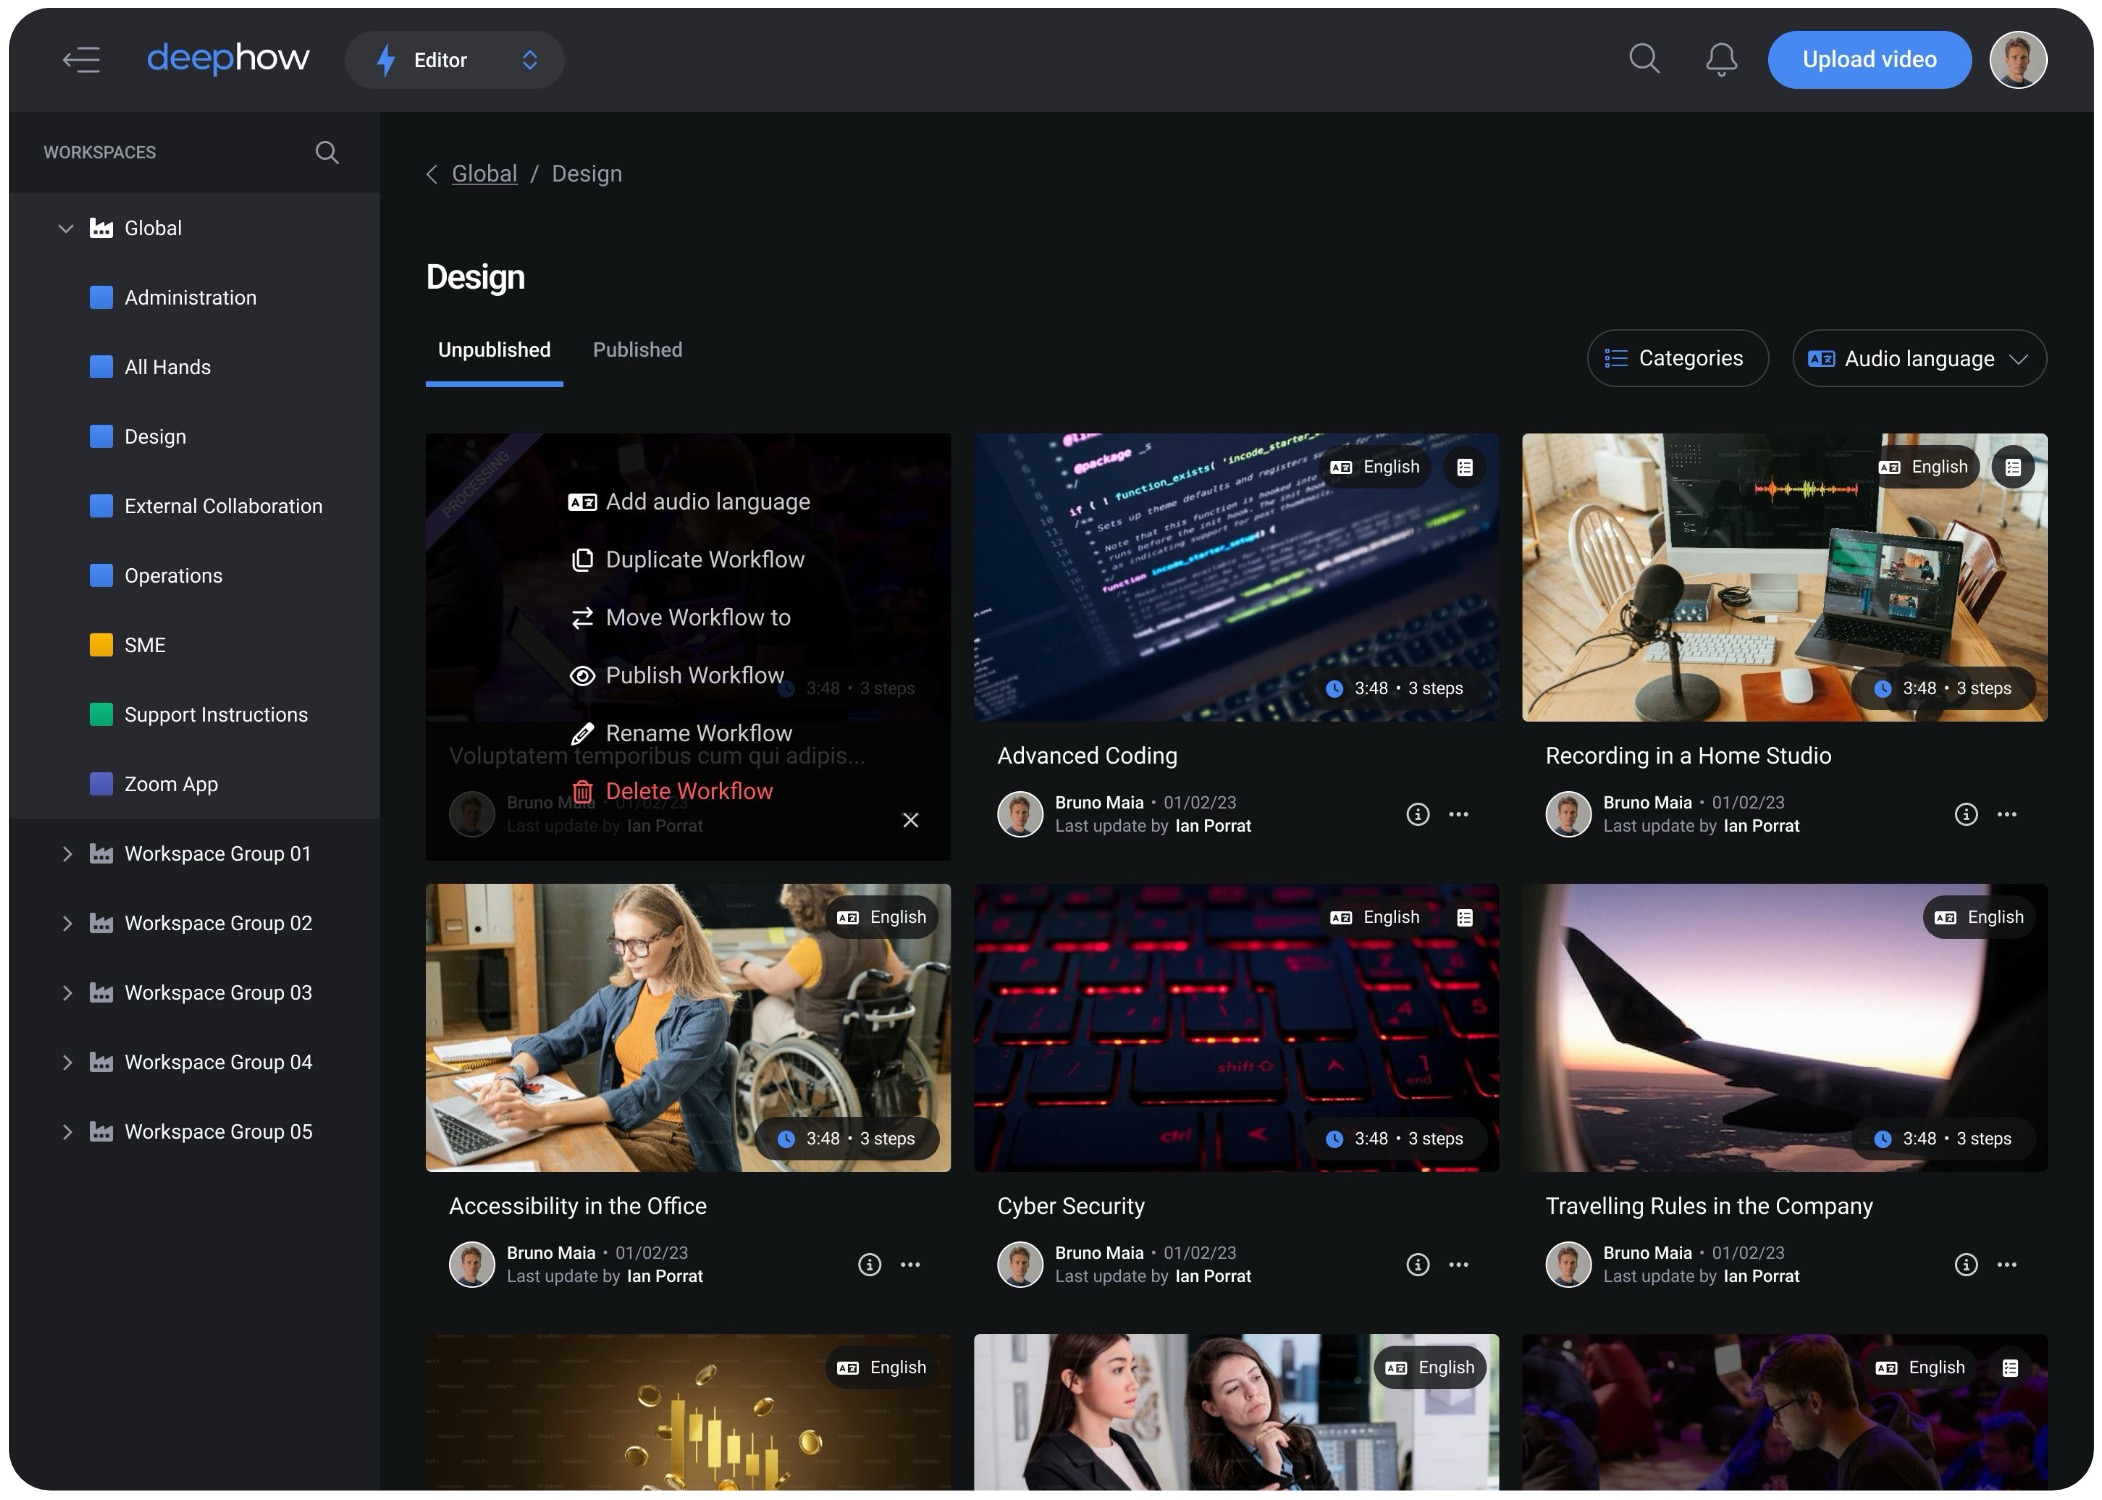
Task: Open the External Collaboration workspace
Action: (x=194, y=506)
